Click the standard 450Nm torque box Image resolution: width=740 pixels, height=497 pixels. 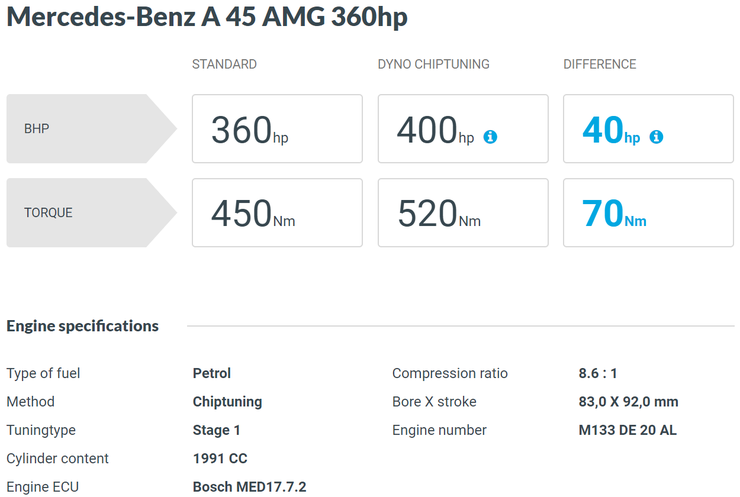[278, 212]
